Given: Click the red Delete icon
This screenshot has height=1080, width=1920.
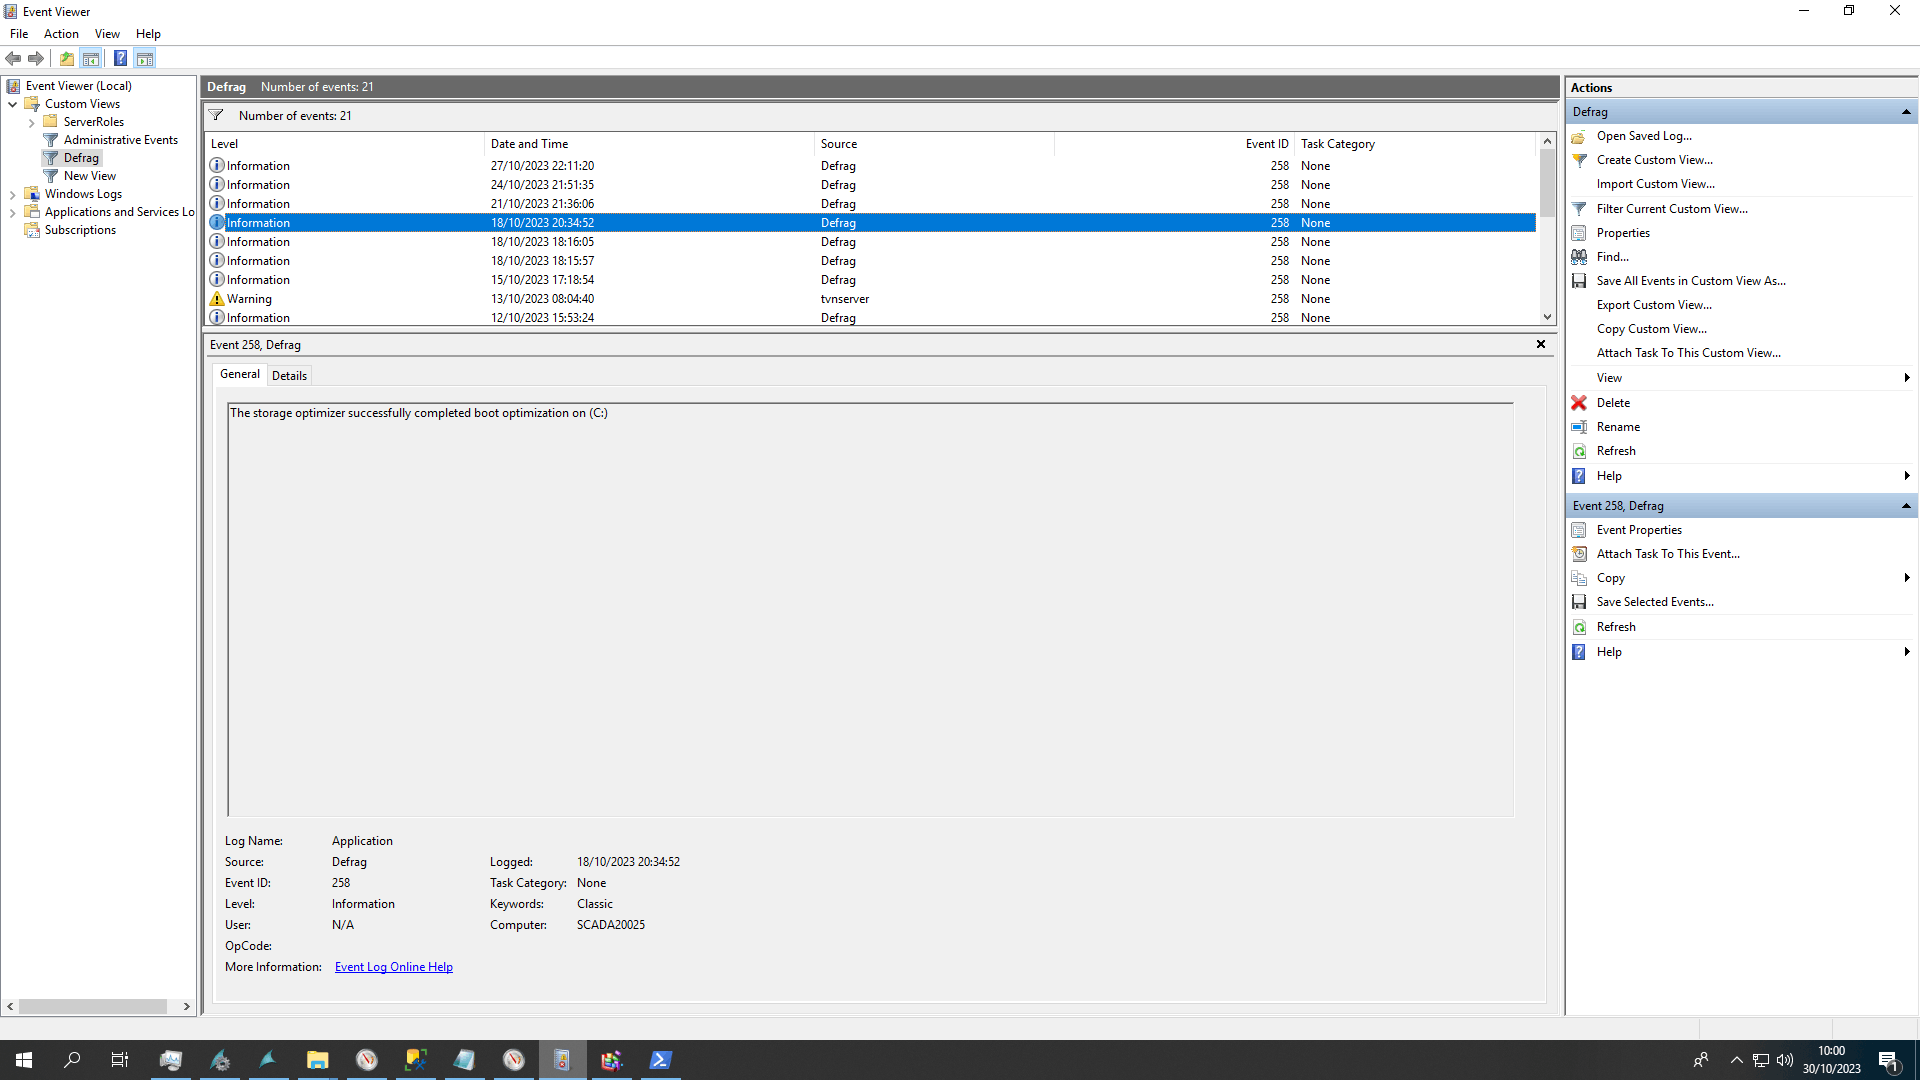Looking at the screenshot, I should (1579, 403).
